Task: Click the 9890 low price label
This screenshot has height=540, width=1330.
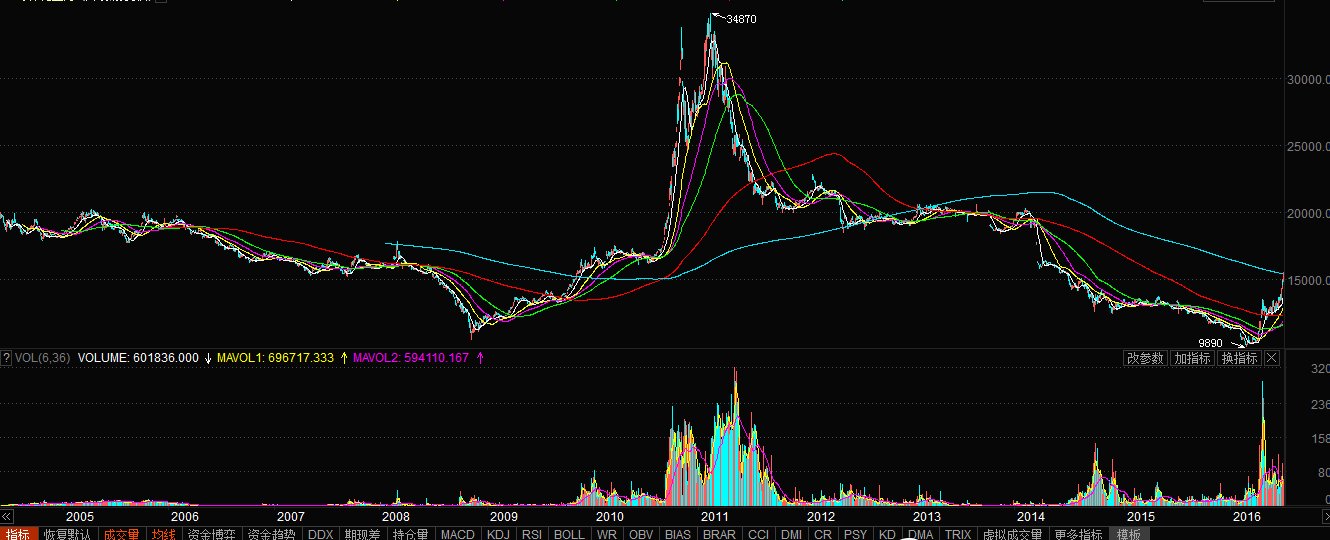Action: point(1209,343)
